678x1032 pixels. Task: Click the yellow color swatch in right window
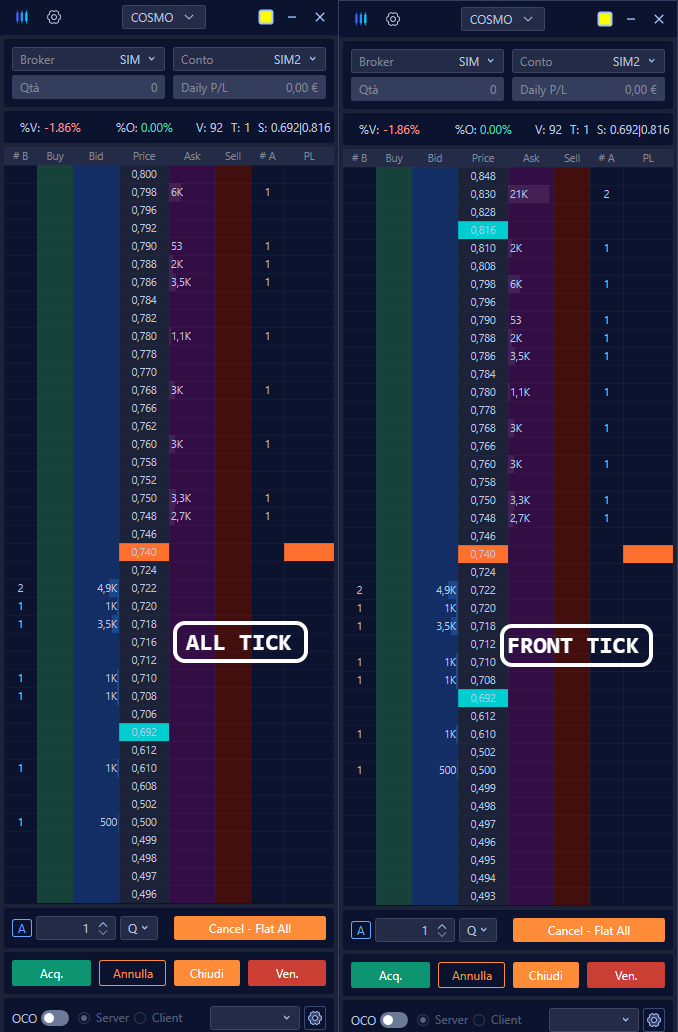605,19
